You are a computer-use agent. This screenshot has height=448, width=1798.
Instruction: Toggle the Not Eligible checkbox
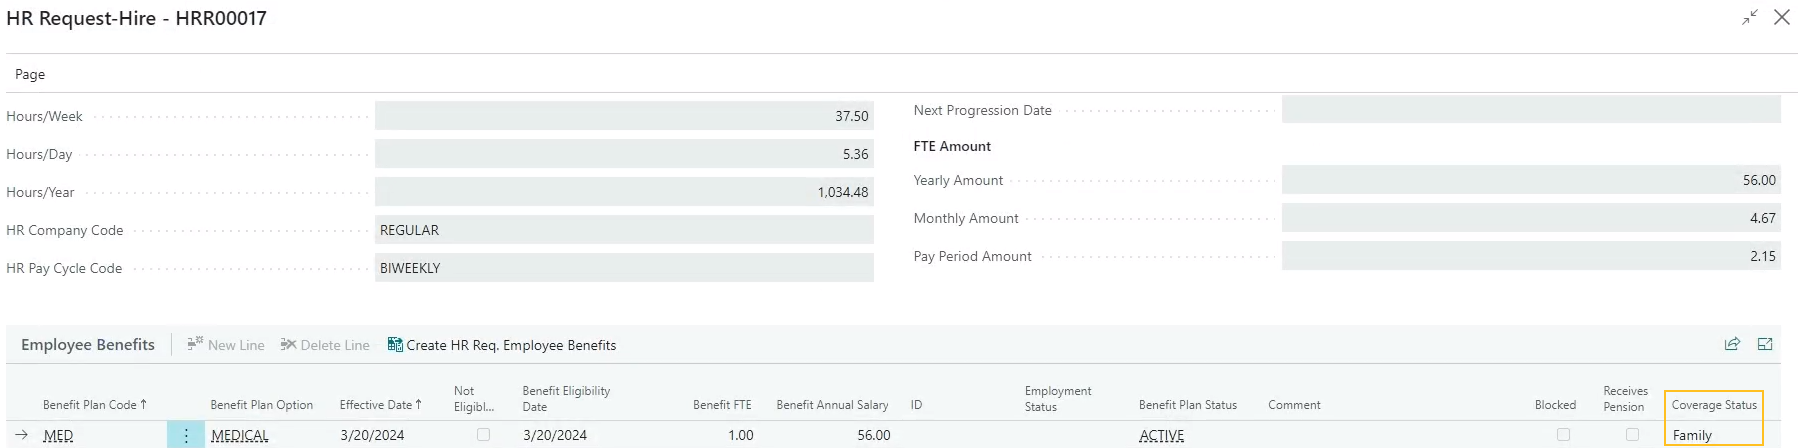click(x=484, y=435)
